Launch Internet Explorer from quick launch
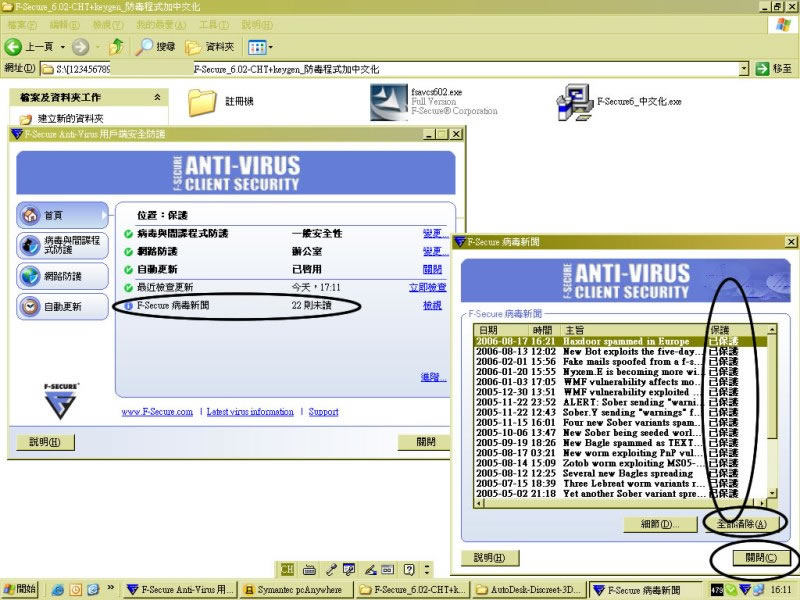The width and height of the screenshot is (800, 600). click(x=58, y=590)
